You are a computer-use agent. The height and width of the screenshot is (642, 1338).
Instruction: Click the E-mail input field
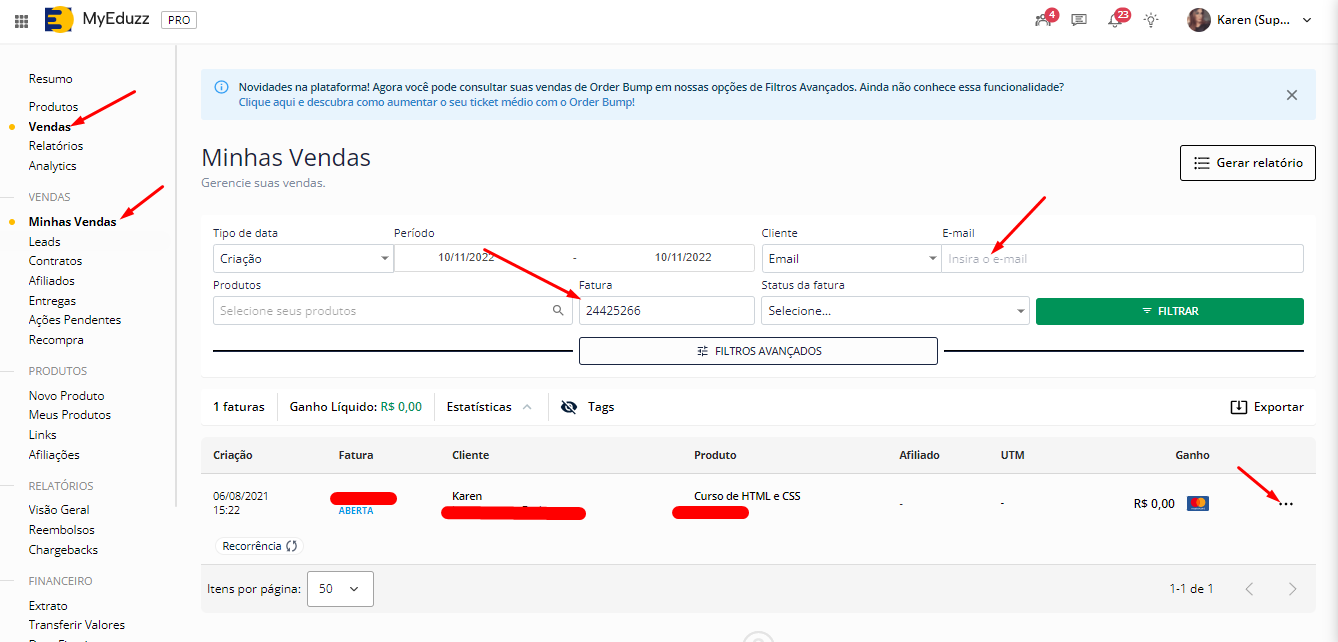click(1121, 259)
